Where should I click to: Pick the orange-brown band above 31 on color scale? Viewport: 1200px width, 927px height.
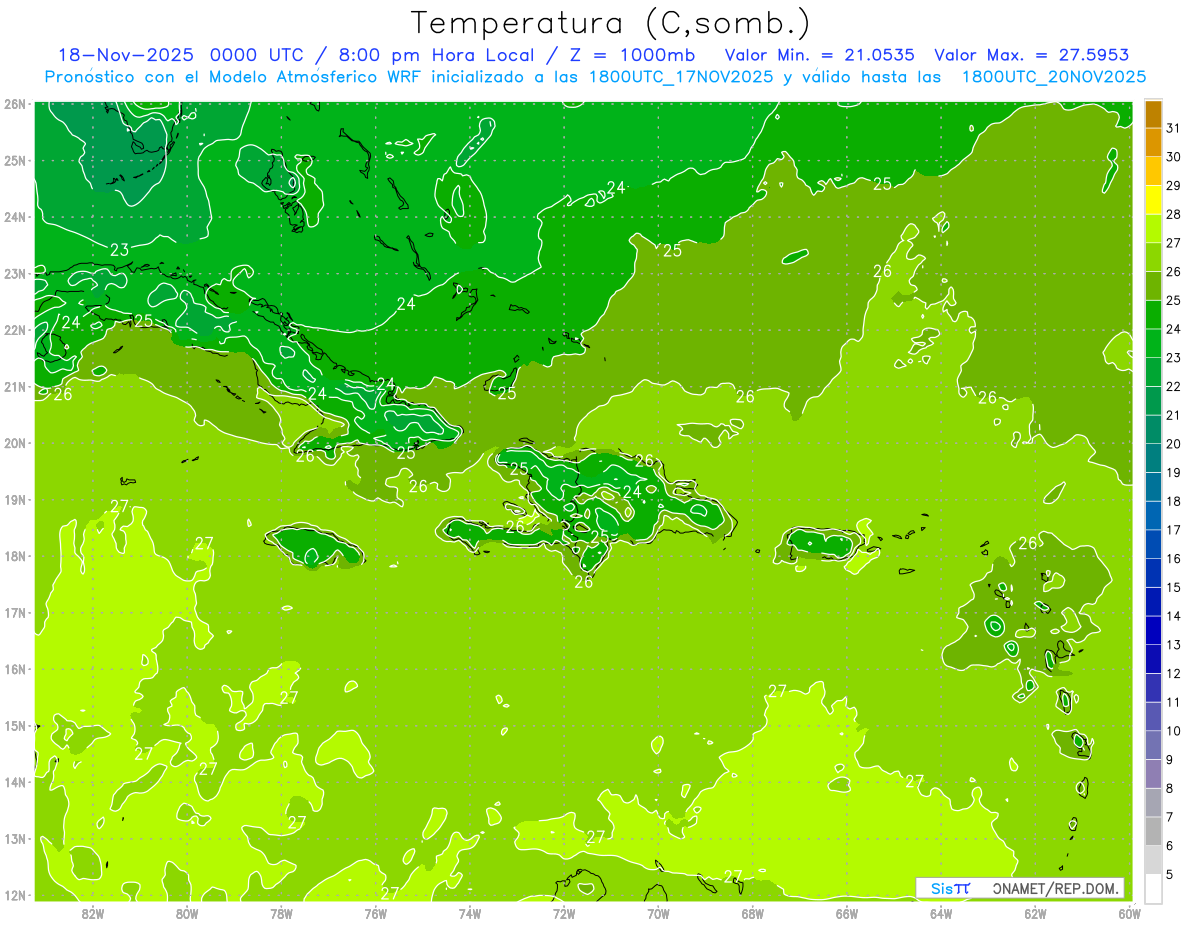(1153, 115)
